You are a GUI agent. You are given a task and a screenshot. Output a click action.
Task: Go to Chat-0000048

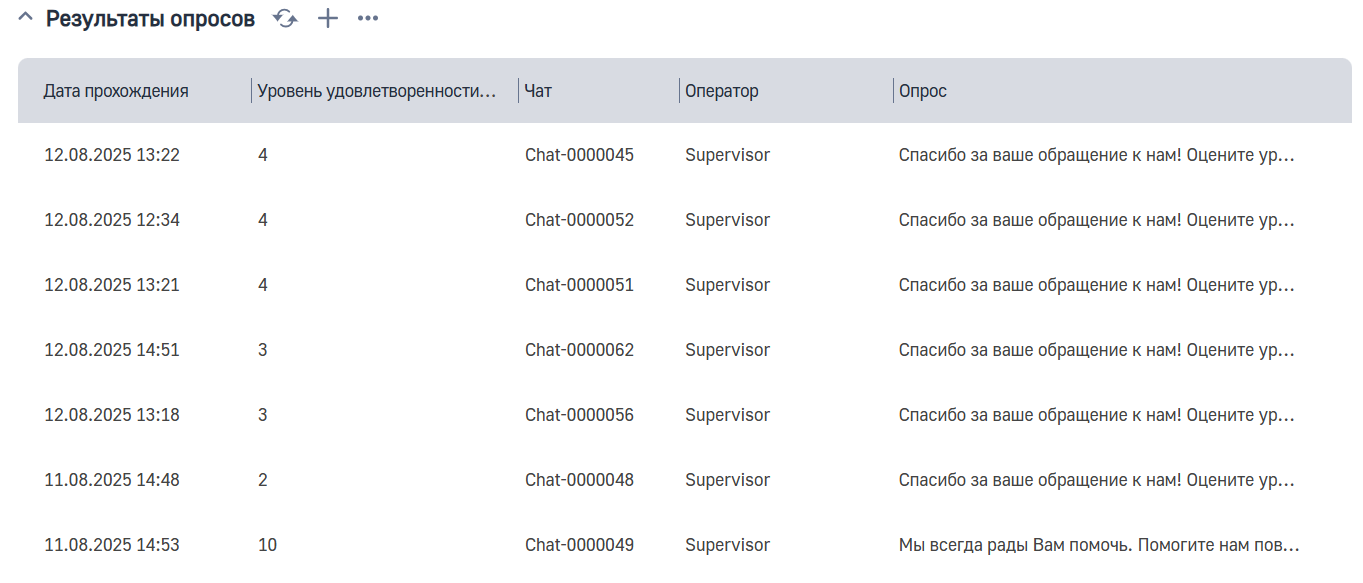[579, 480]
